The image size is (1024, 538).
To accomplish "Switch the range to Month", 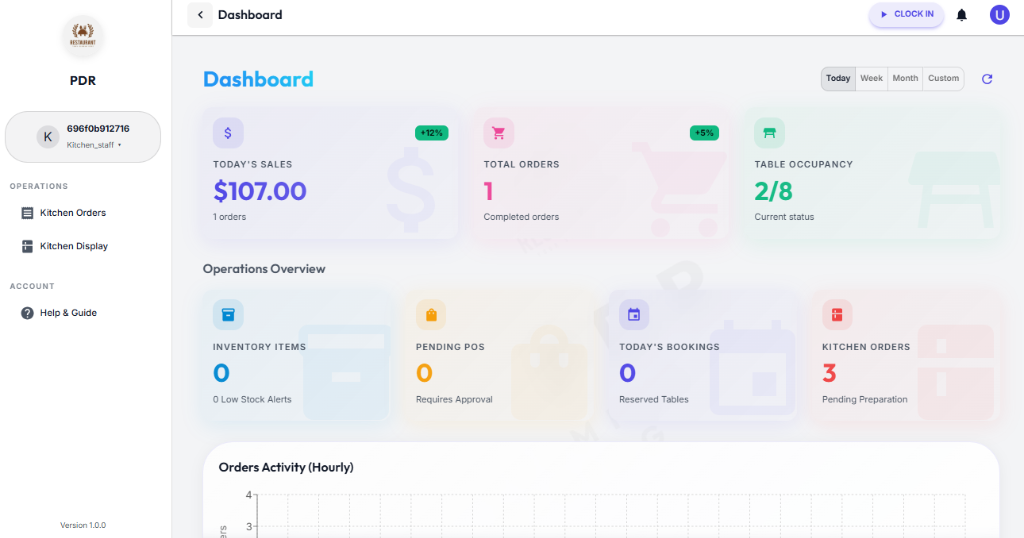I will click(x=905, y=79).
